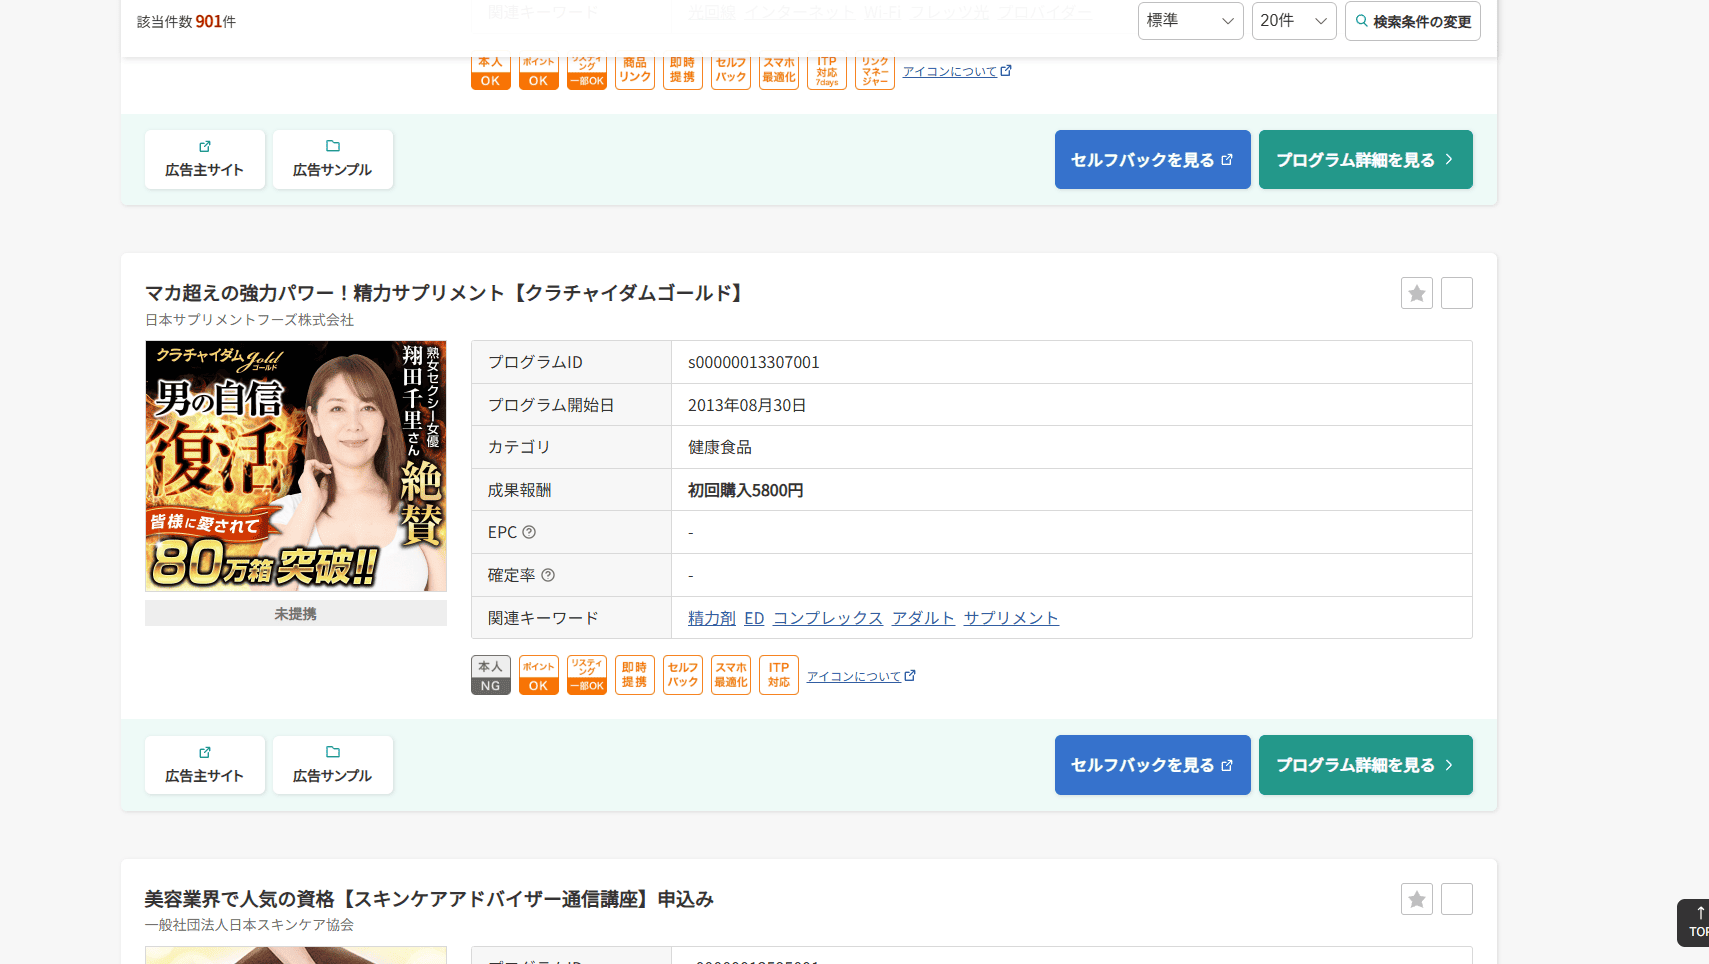Follow the サプリメント keyword link
This screenshot has width=1709, height=964.
[1011, 618]
